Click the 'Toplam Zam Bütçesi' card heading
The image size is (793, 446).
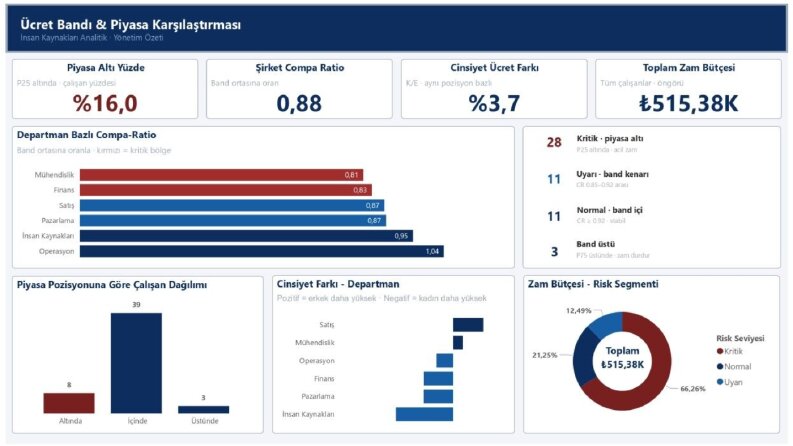coord(689,68)
